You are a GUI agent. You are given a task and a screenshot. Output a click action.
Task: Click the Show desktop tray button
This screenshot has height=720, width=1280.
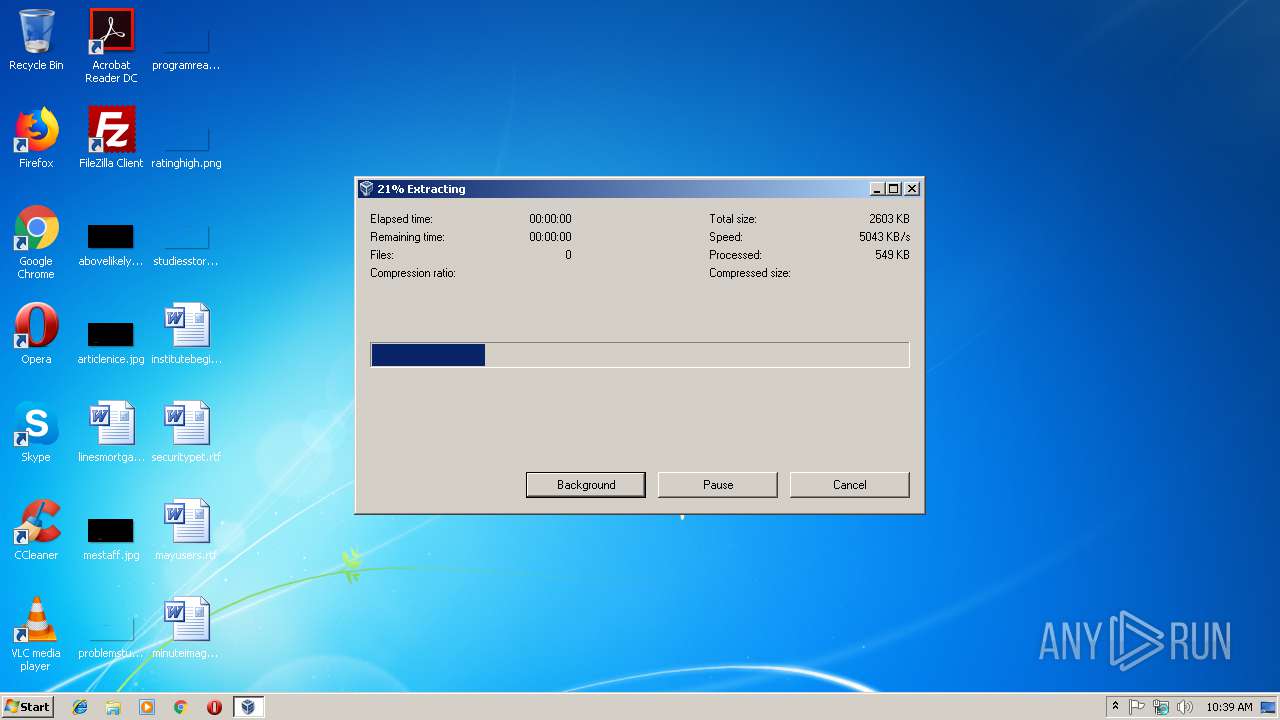point(1269,707)
